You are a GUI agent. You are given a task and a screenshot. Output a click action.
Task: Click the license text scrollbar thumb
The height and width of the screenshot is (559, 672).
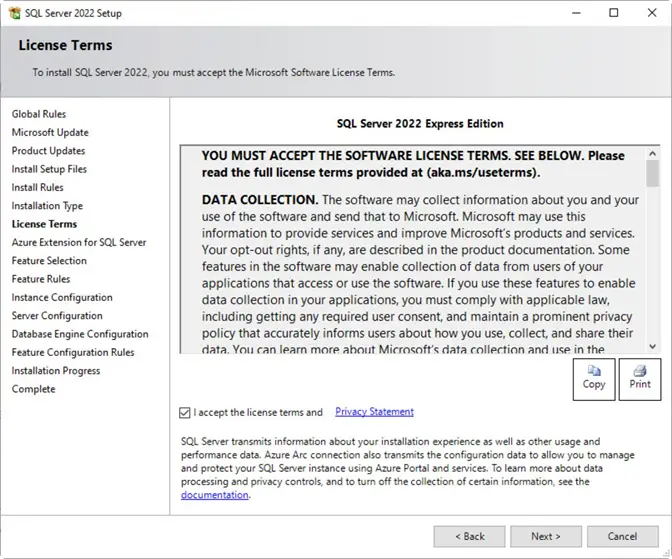click(652, 174)
